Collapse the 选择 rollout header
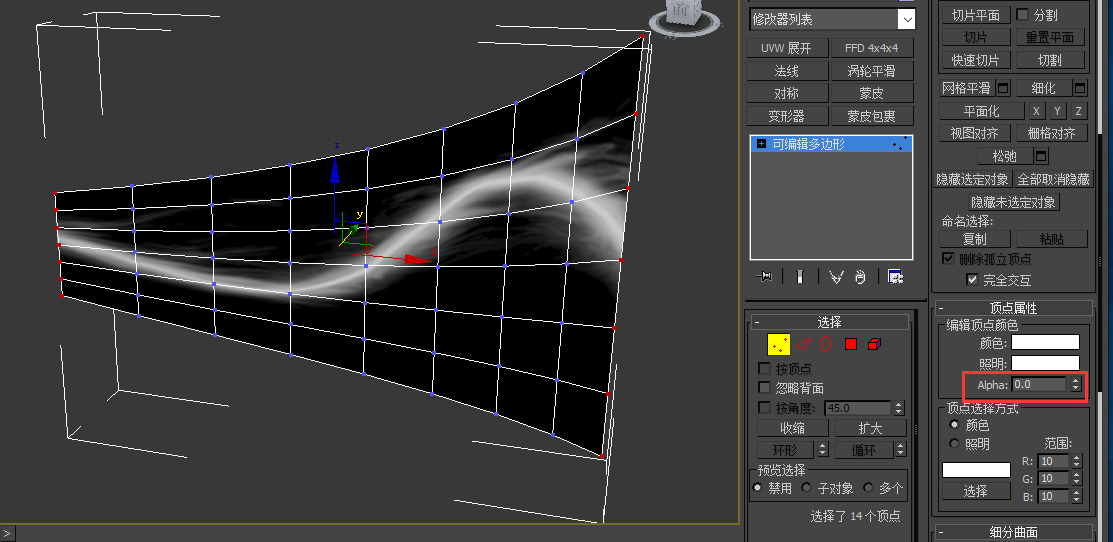Viewport: 1113px width, 542px height. [828, 322]
